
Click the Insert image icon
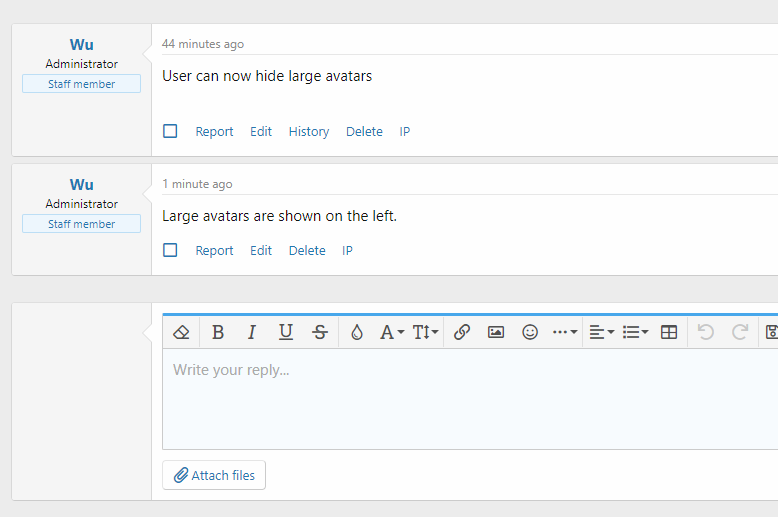(496, 332)
